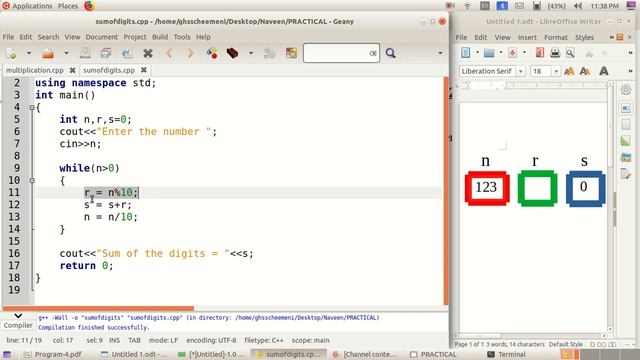Export as PDF in LibreOffice Writer
The height and width of the screenshot is (360, 640).
540,53
